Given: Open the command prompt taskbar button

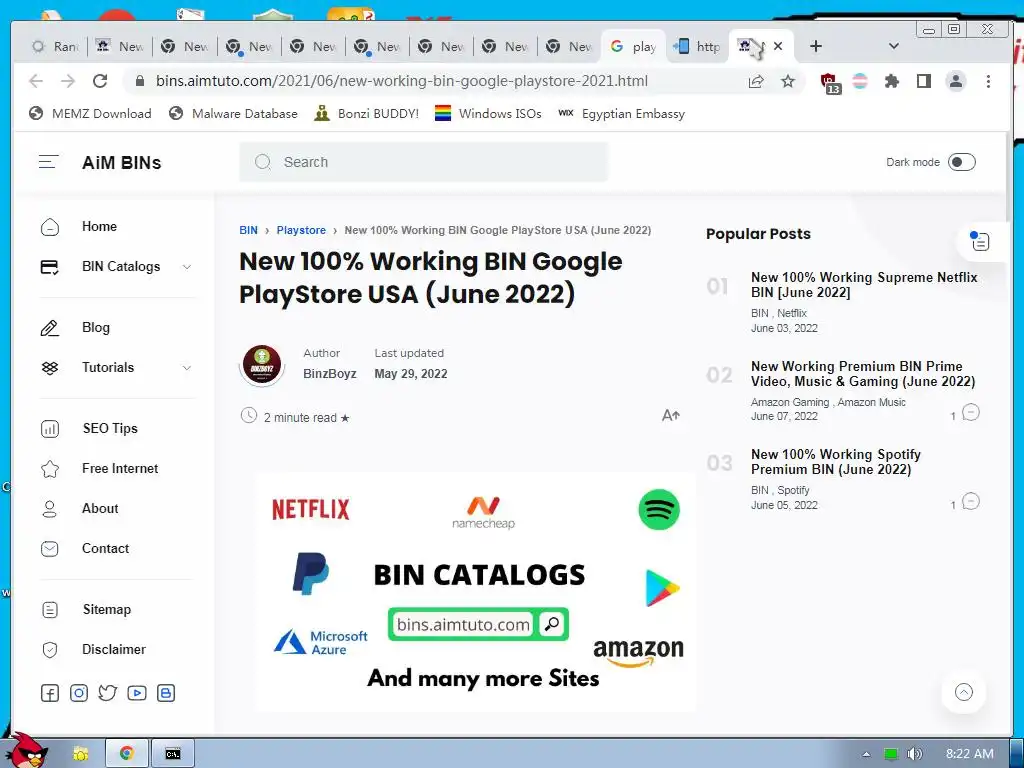Looking at the screenshot, I should [x=173, y=753].
